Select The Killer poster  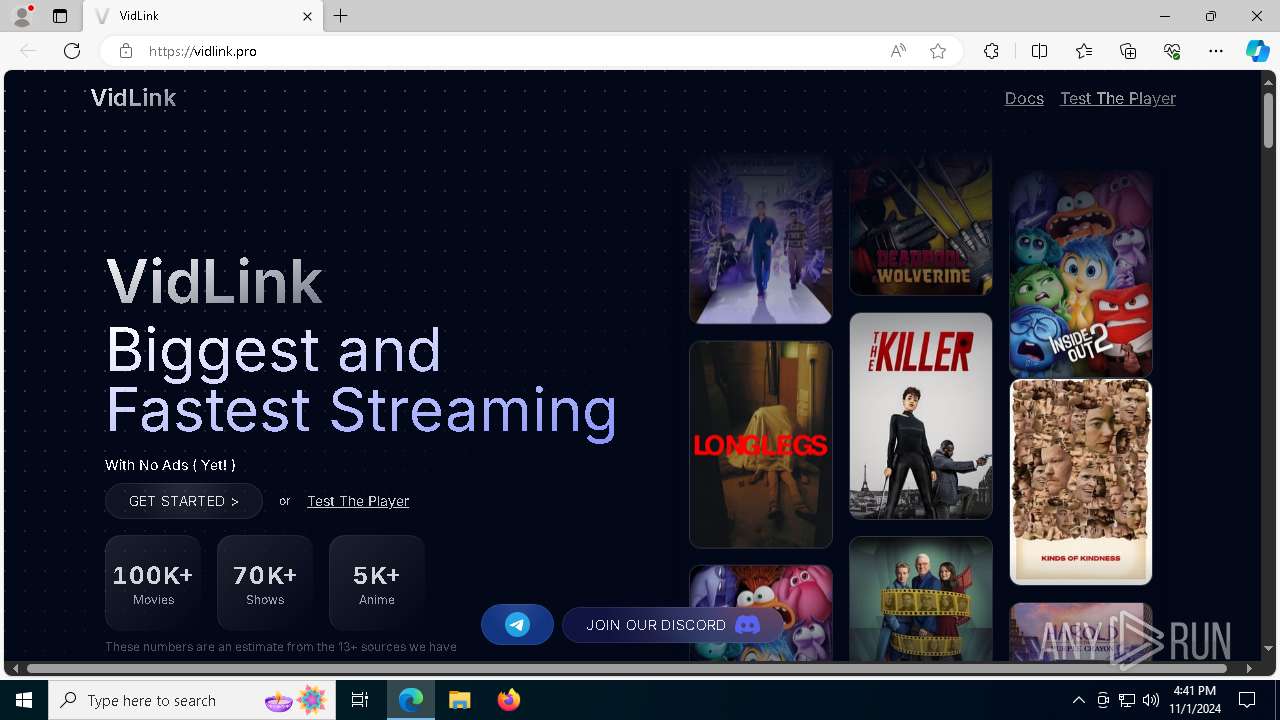[921, 416]
